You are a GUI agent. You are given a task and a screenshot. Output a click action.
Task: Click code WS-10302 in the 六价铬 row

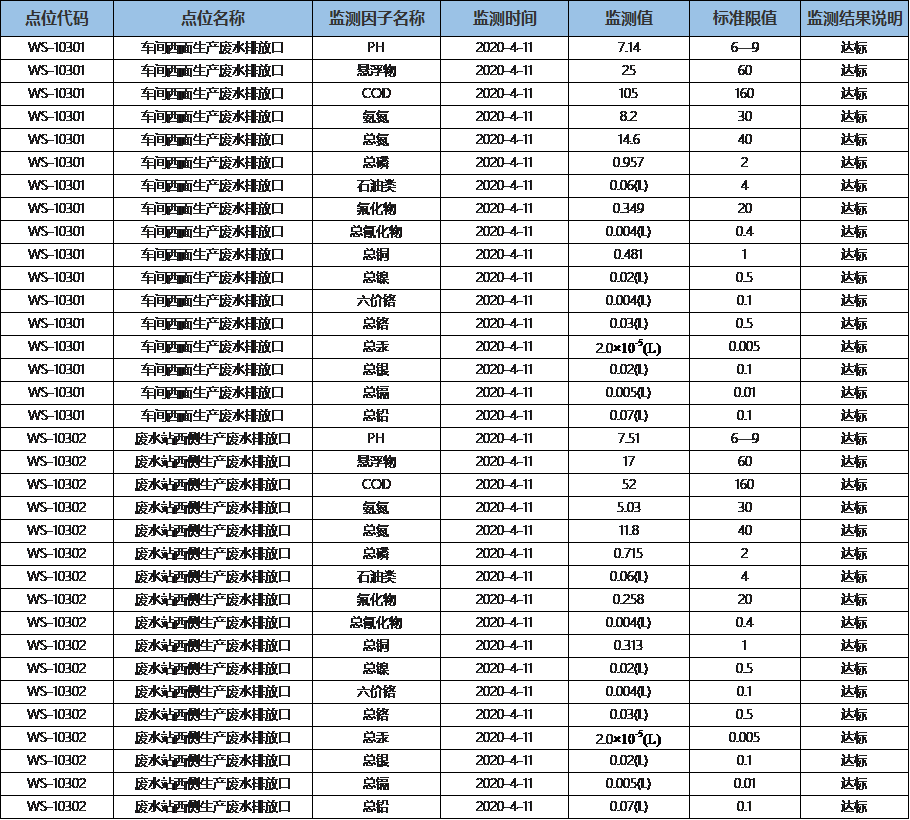(x=56, y=692)
